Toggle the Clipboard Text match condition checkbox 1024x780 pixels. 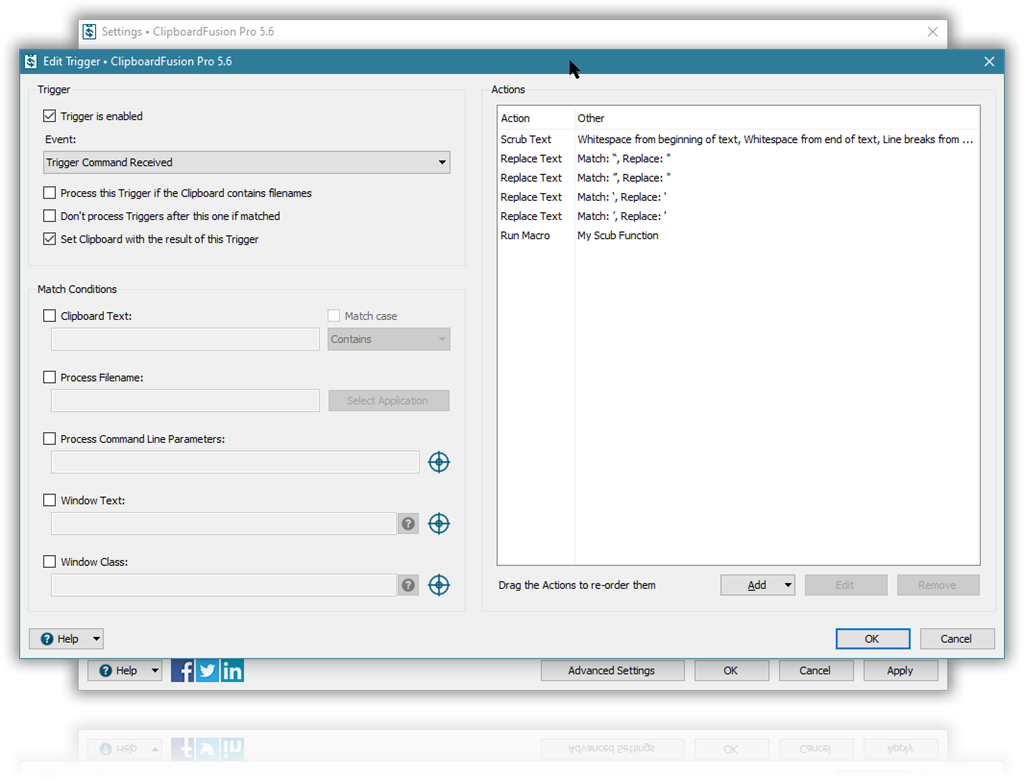point(50,316)
